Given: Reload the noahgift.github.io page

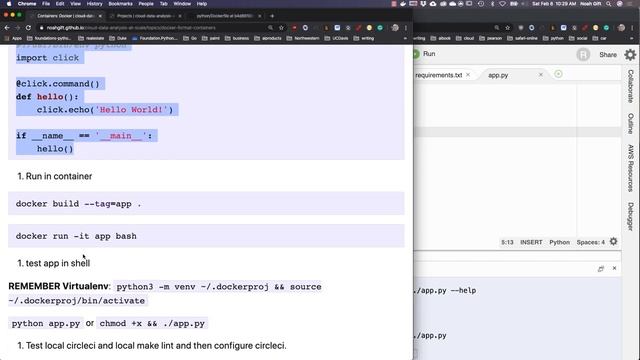Looking at the screenshot, I should (x=28, y=28).
